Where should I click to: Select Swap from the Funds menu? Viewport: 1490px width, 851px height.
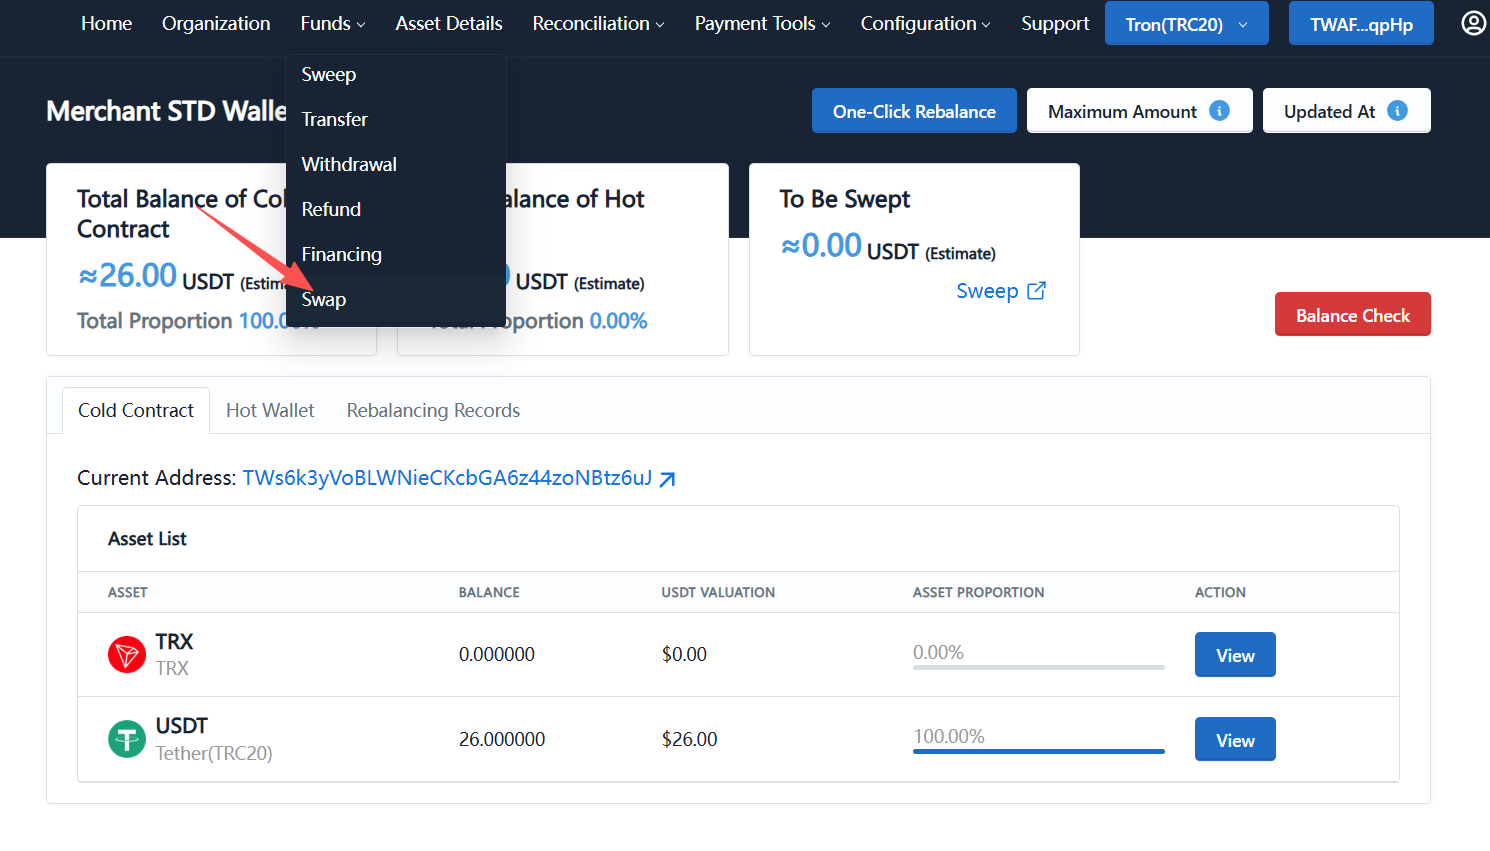[324, 300]
